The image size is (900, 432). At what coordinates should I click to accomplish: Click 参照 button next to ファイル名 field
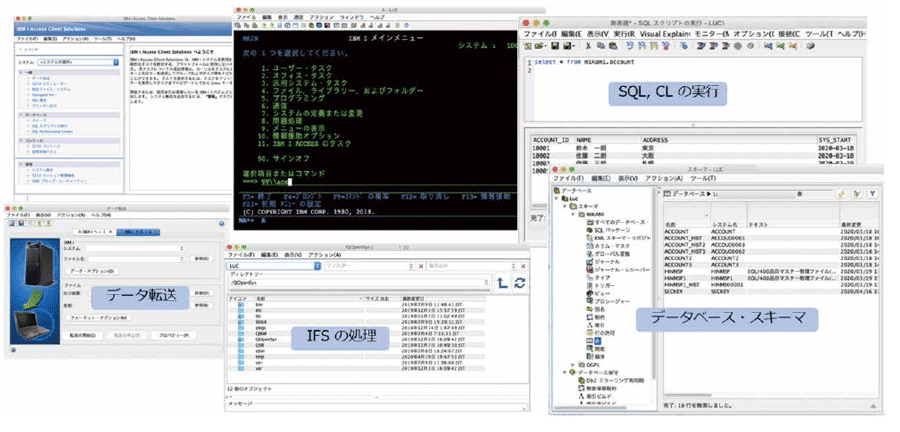(200, 259)
